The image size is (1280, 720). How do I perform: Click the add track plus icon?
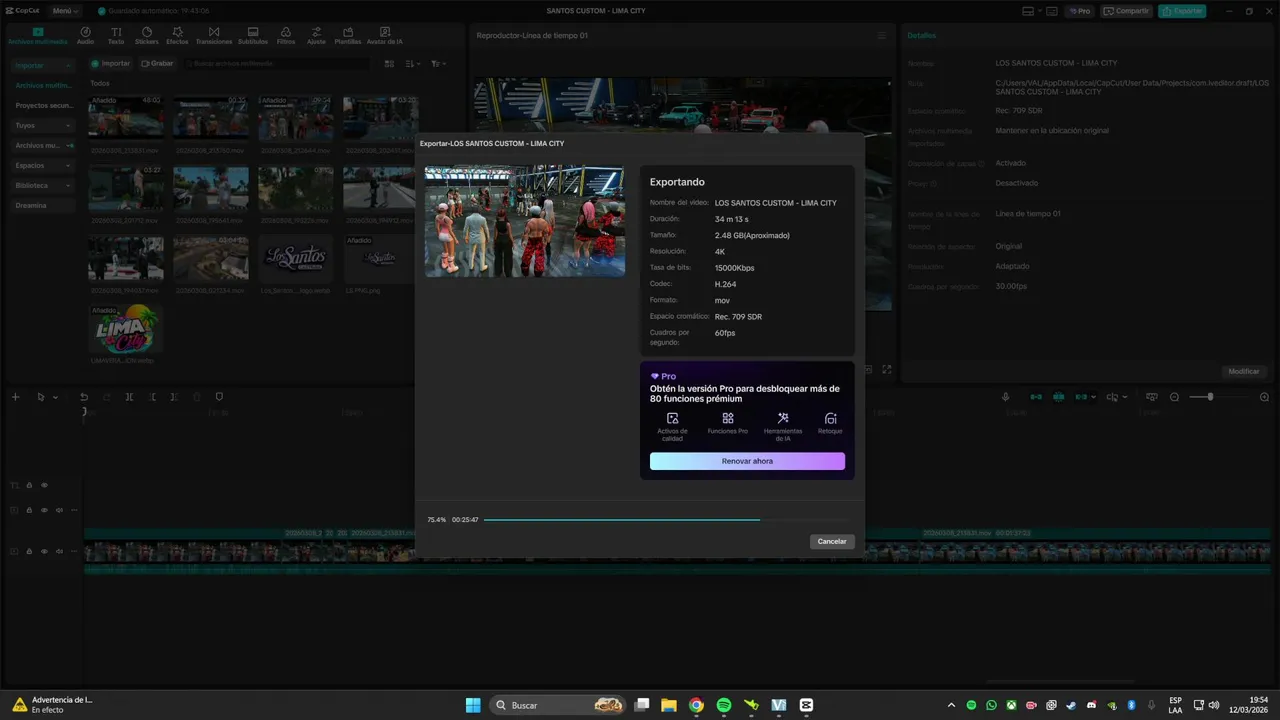click(15, 397)
